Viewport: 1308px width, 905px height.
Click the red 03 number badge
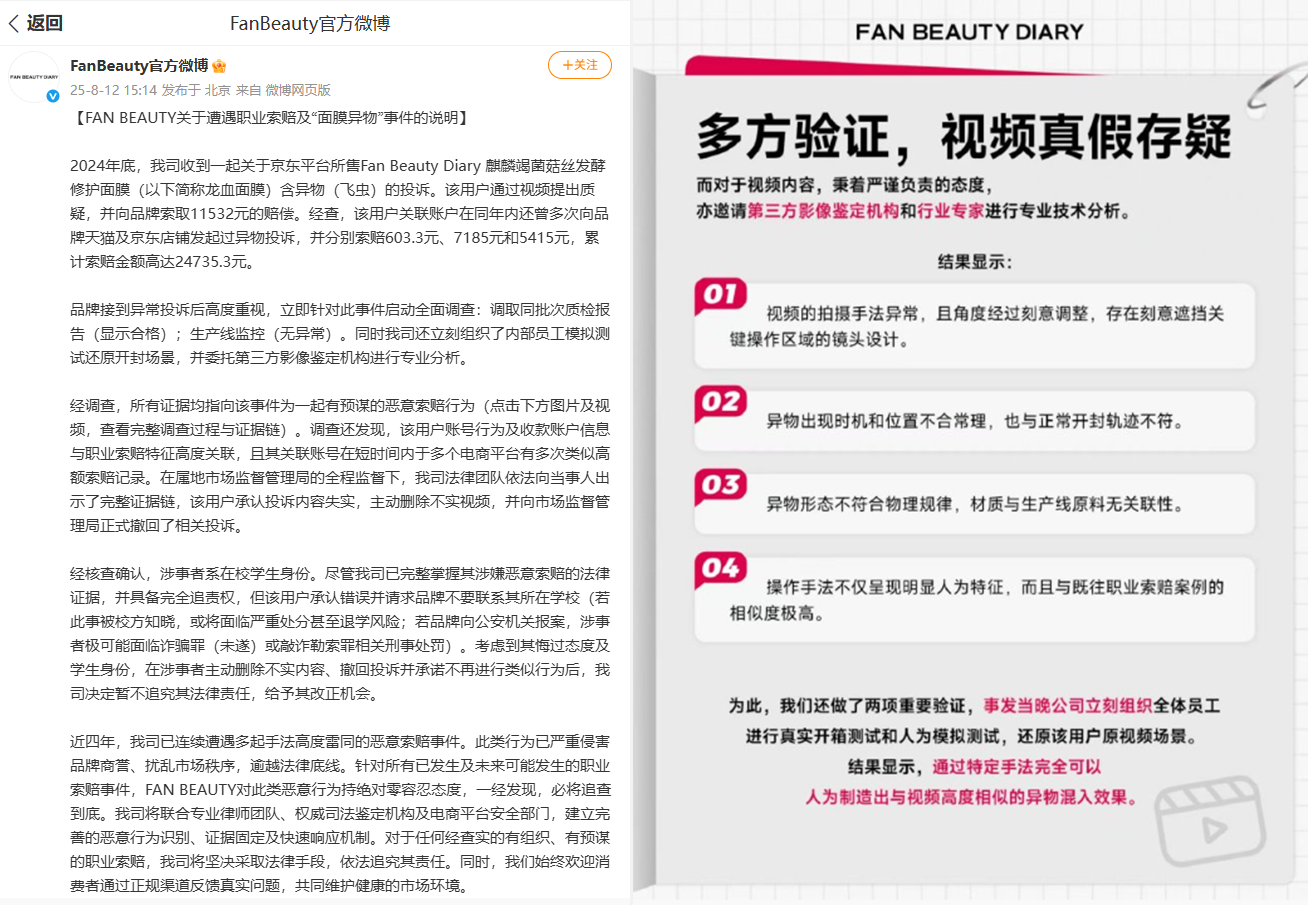tap(720, 486)
